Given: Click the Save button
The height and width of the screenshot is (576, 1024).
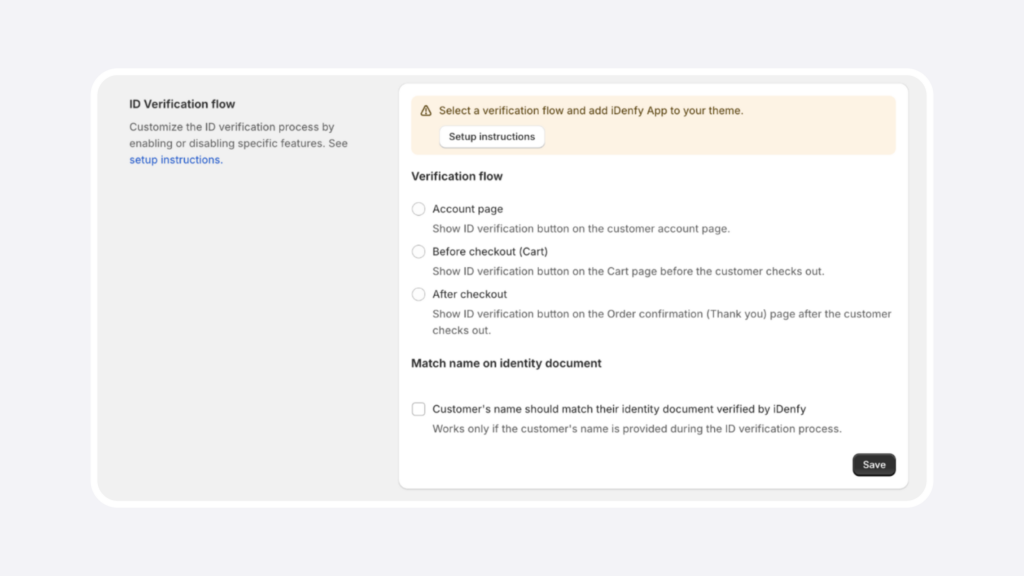Looking at the screenshot, I should point(873,464).
